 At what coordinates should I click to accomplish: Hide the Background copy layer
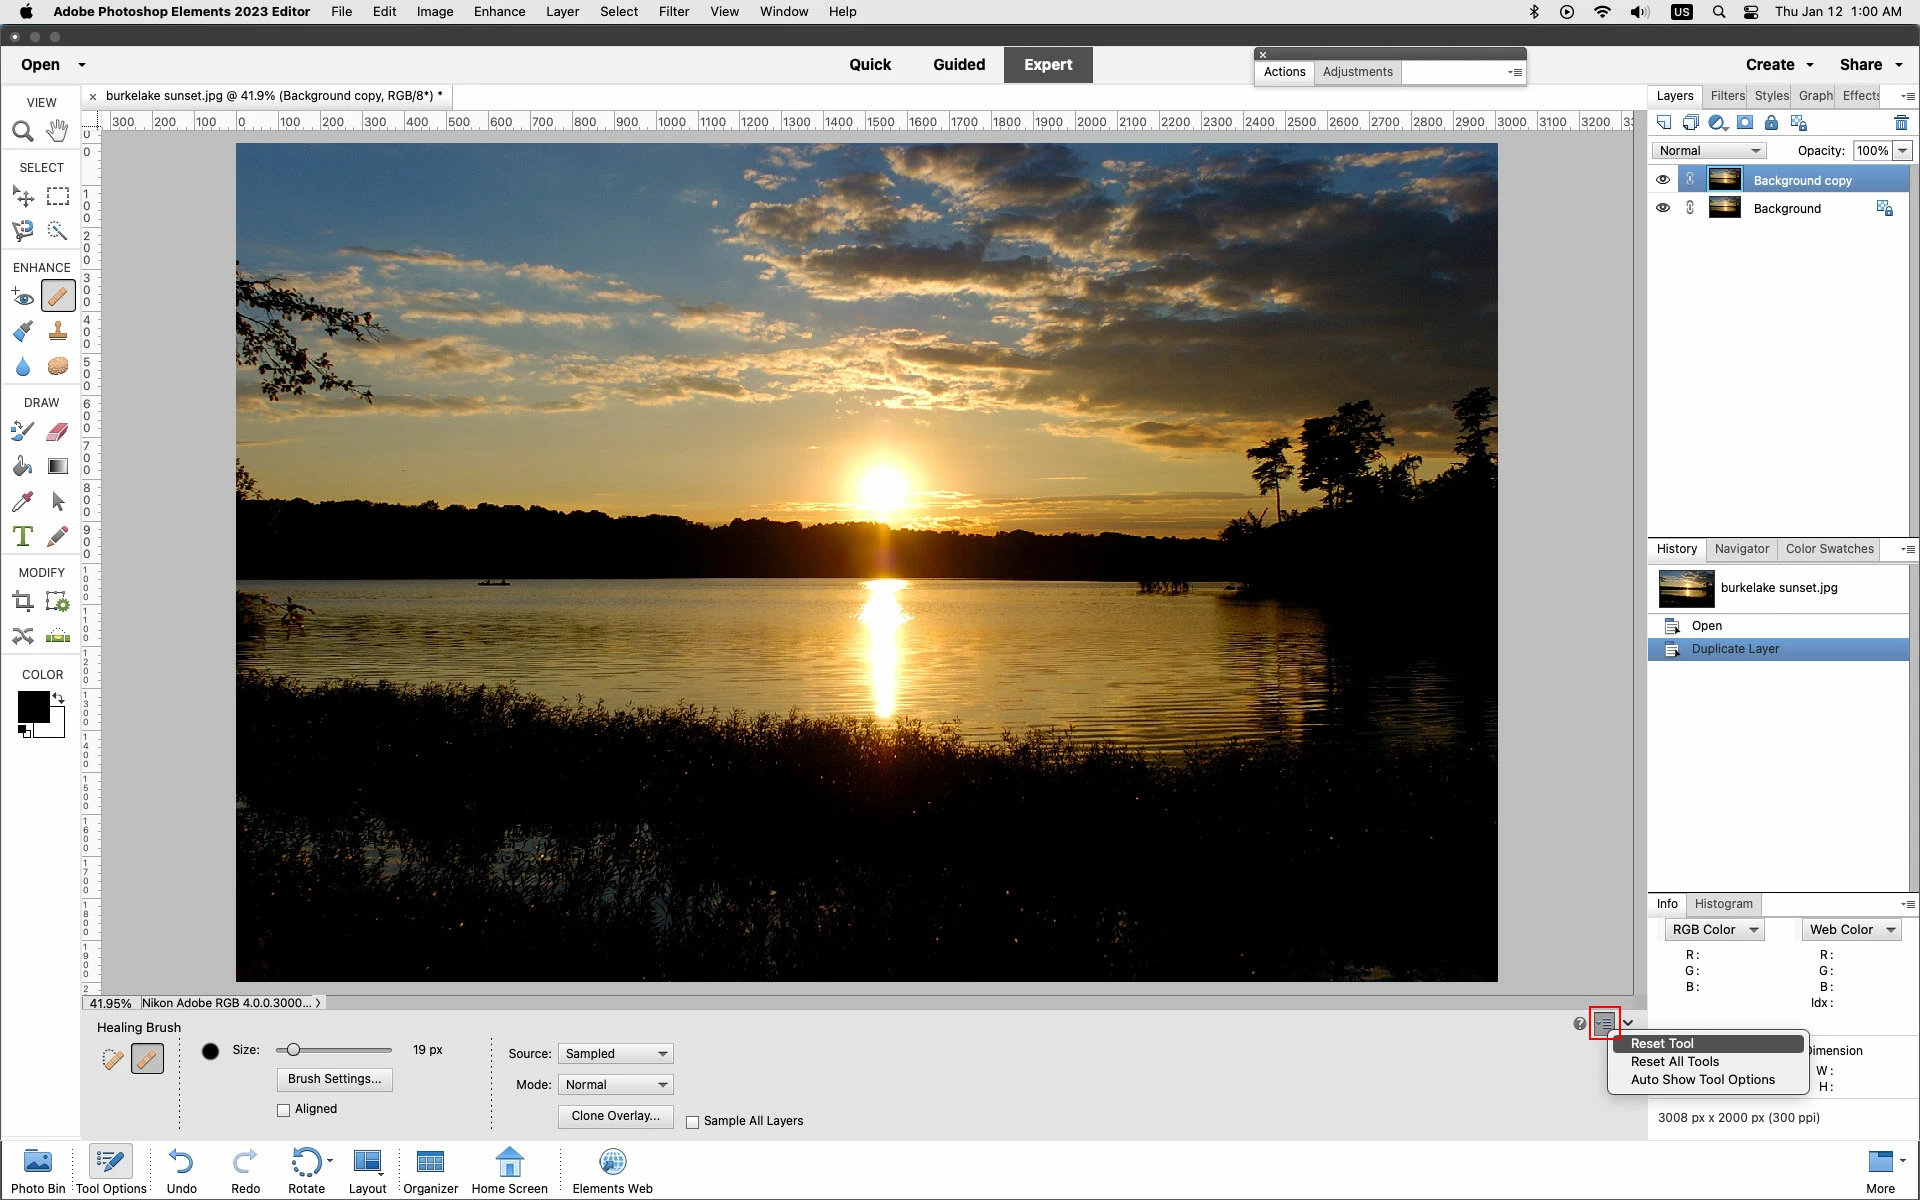(1662, 180)
